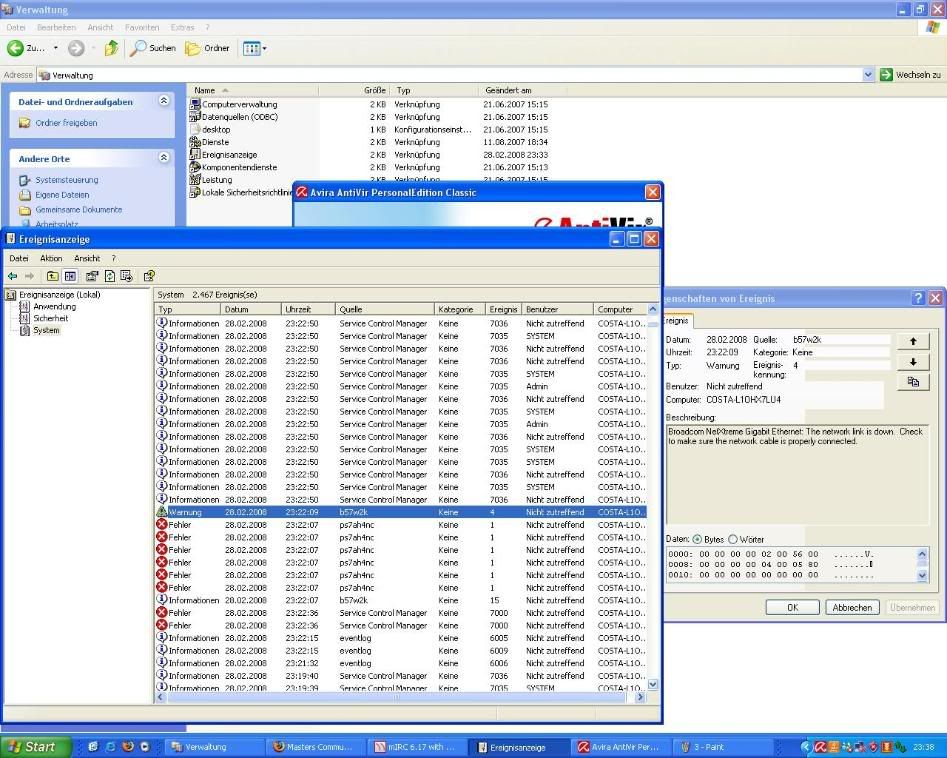Open the Dienste shortcut in Verwaltung

coord(210,142)
